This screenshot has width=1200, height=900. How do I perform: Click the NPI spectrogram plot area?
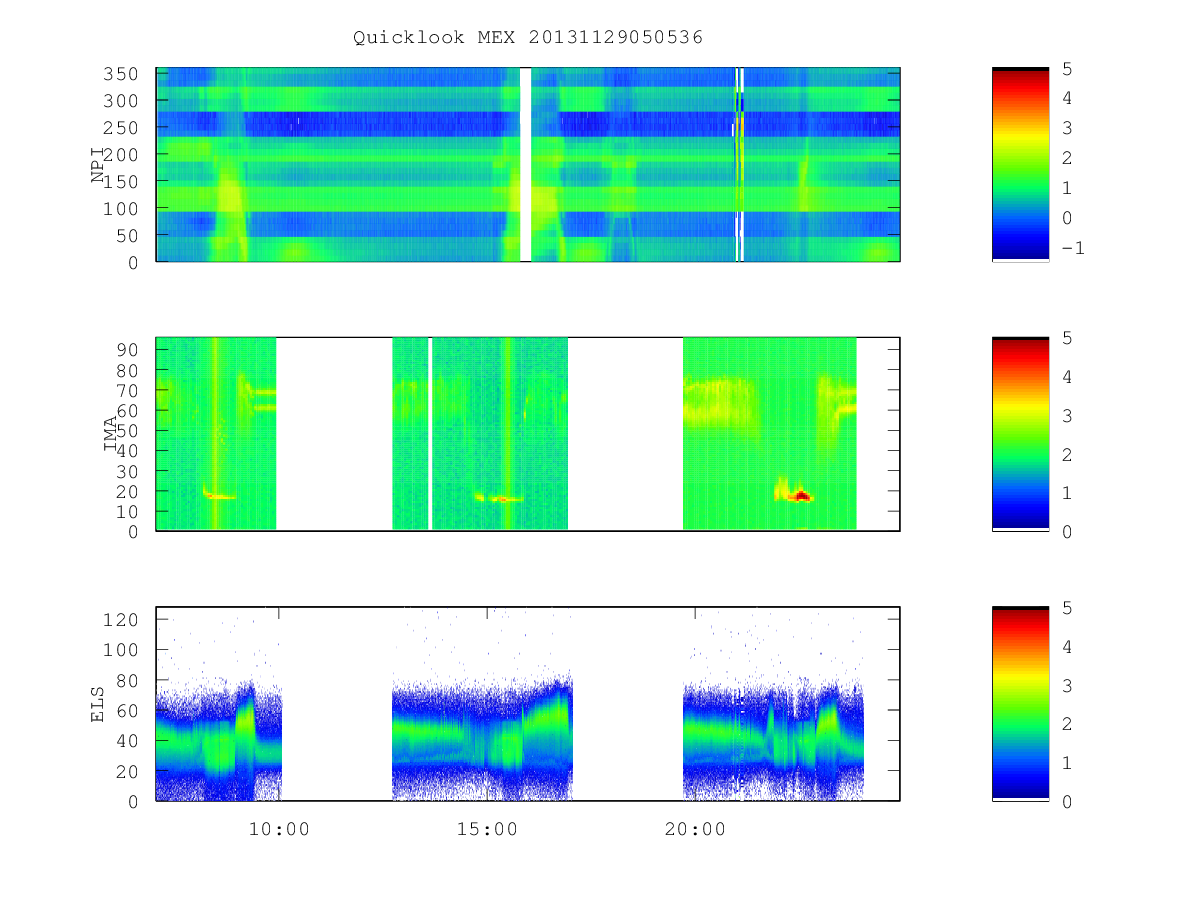click(528, 165)
